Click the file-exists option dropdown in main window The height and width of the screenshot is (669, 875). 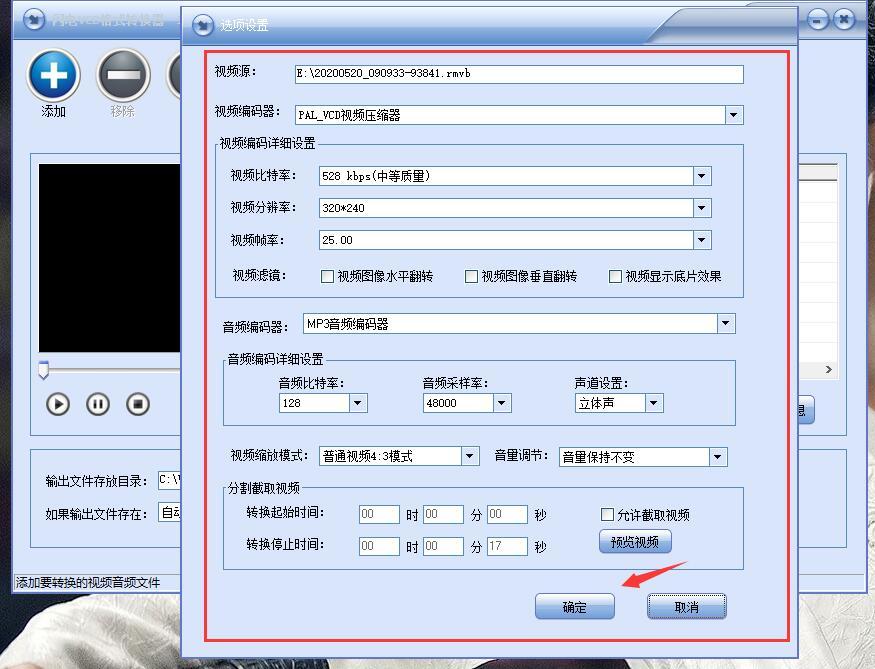pyautogui.click(x=170, y=512)
